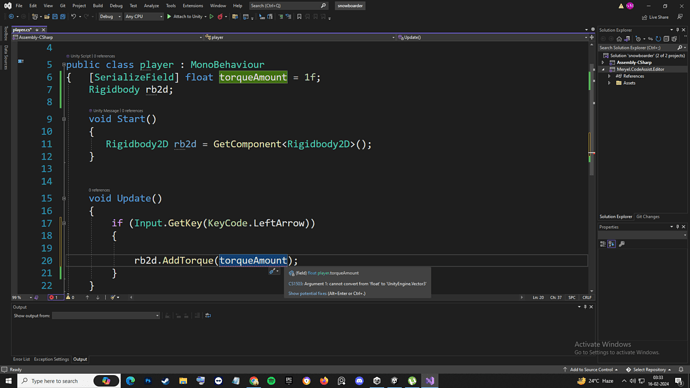This screenshot has height=388, width=690.
Task: Click the Refresh icon in Solution Explorer
Action: (x=658, y=39)
